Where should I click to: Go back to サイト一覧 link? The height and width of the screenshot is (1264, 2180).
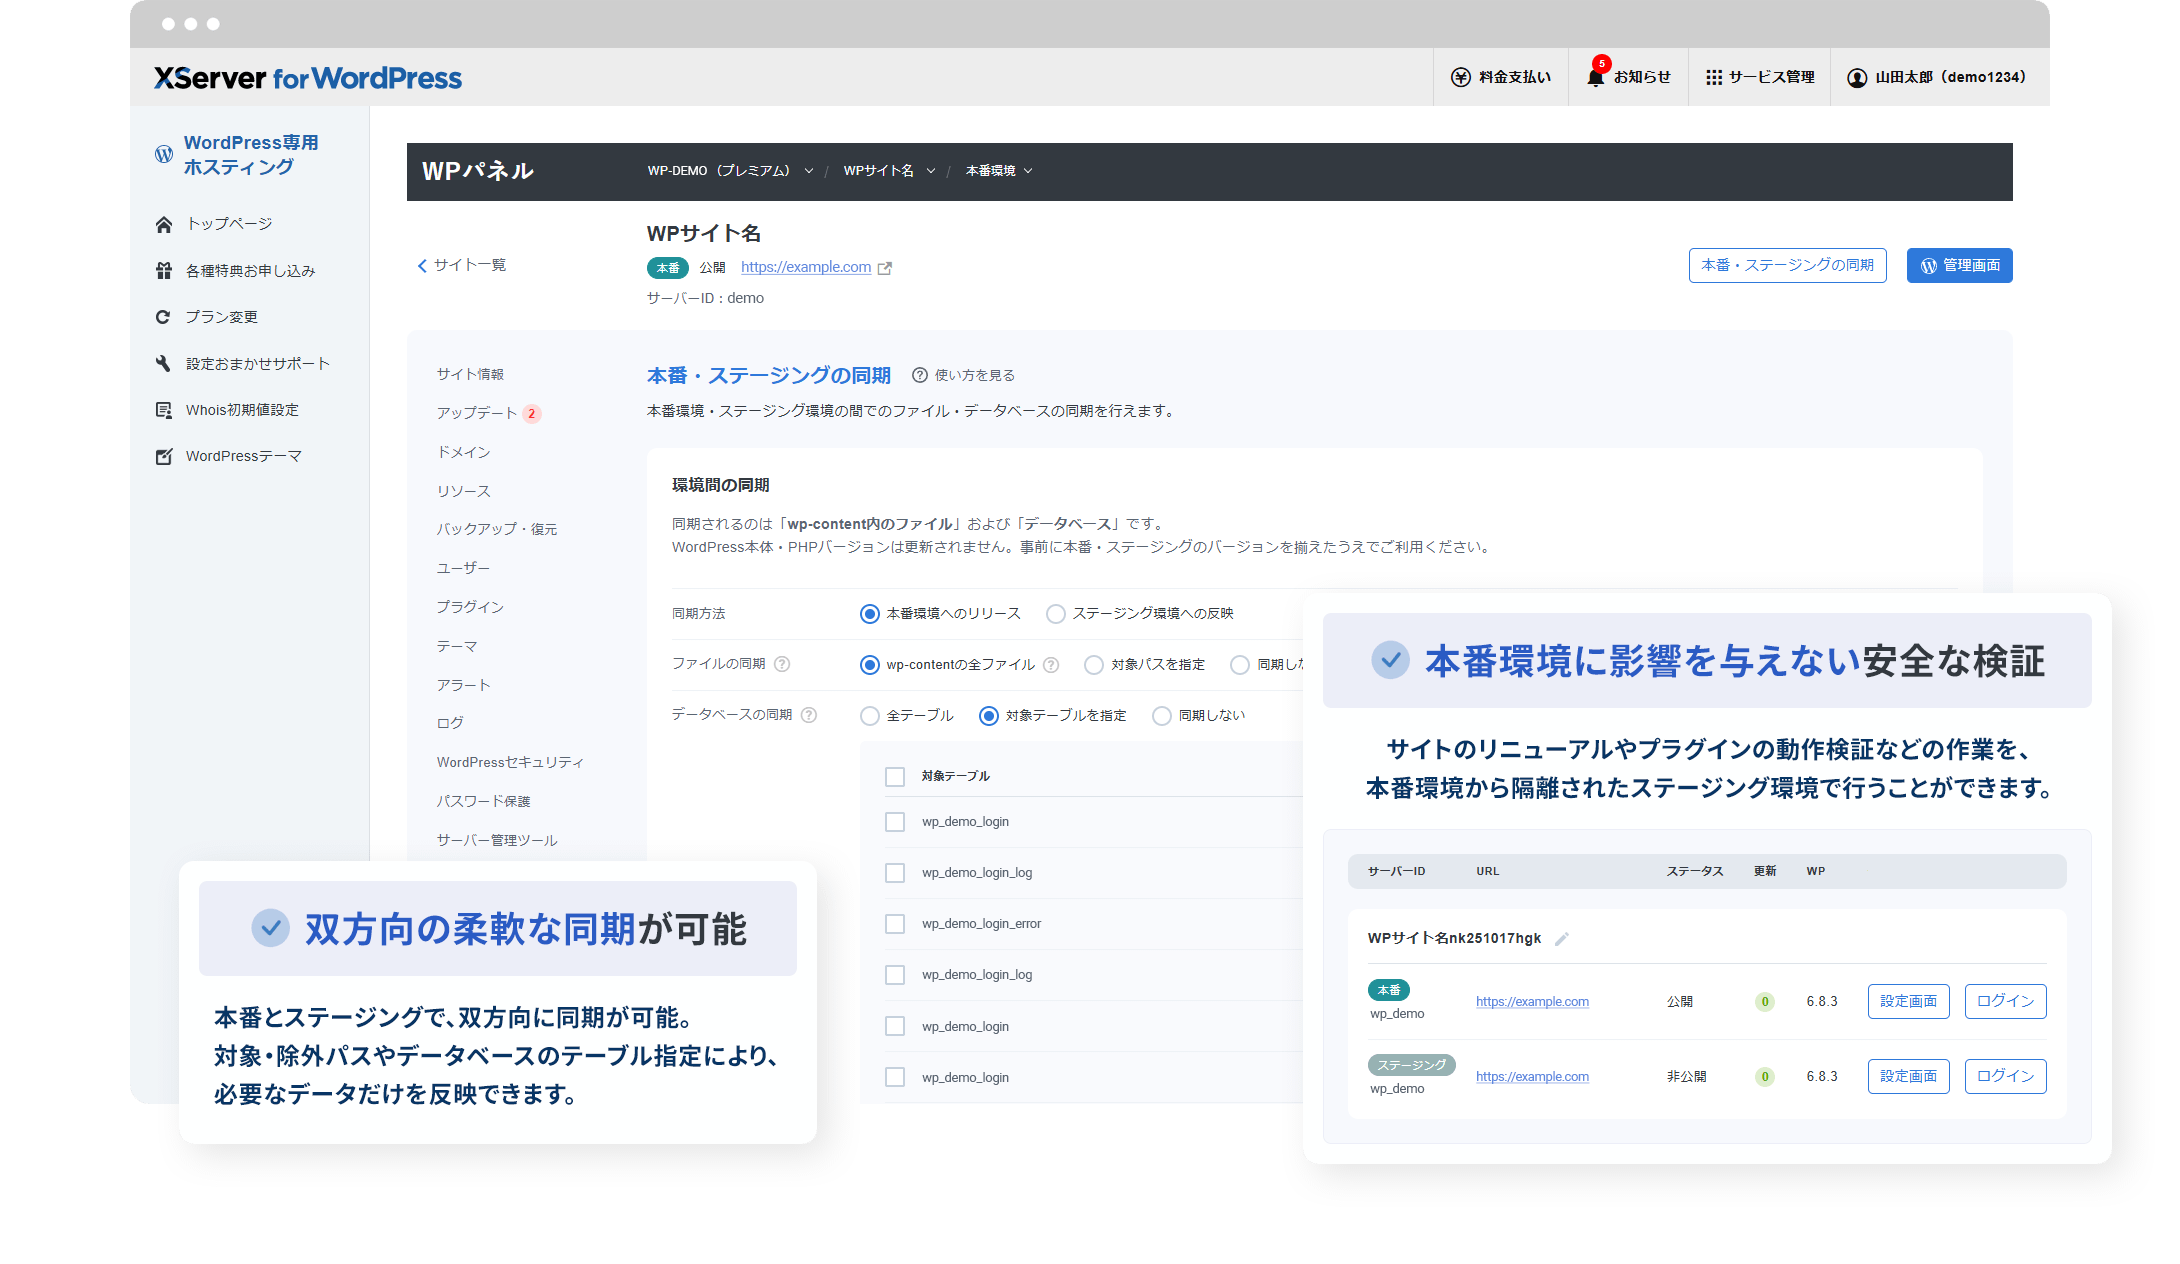tap(462, 265)
